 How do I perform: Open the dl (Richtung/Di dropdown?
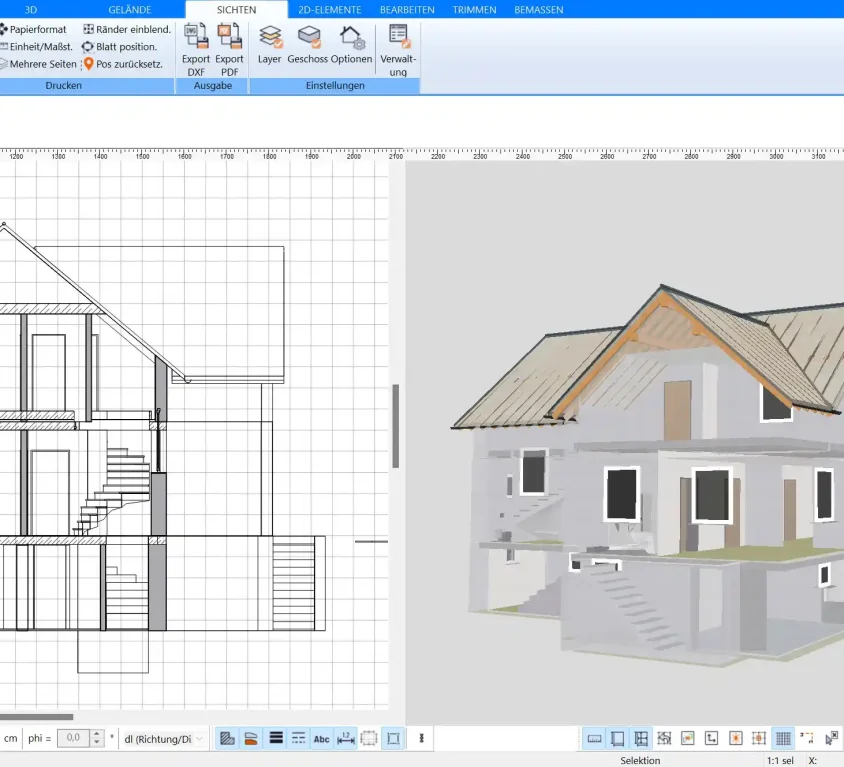tap(164, 739)
